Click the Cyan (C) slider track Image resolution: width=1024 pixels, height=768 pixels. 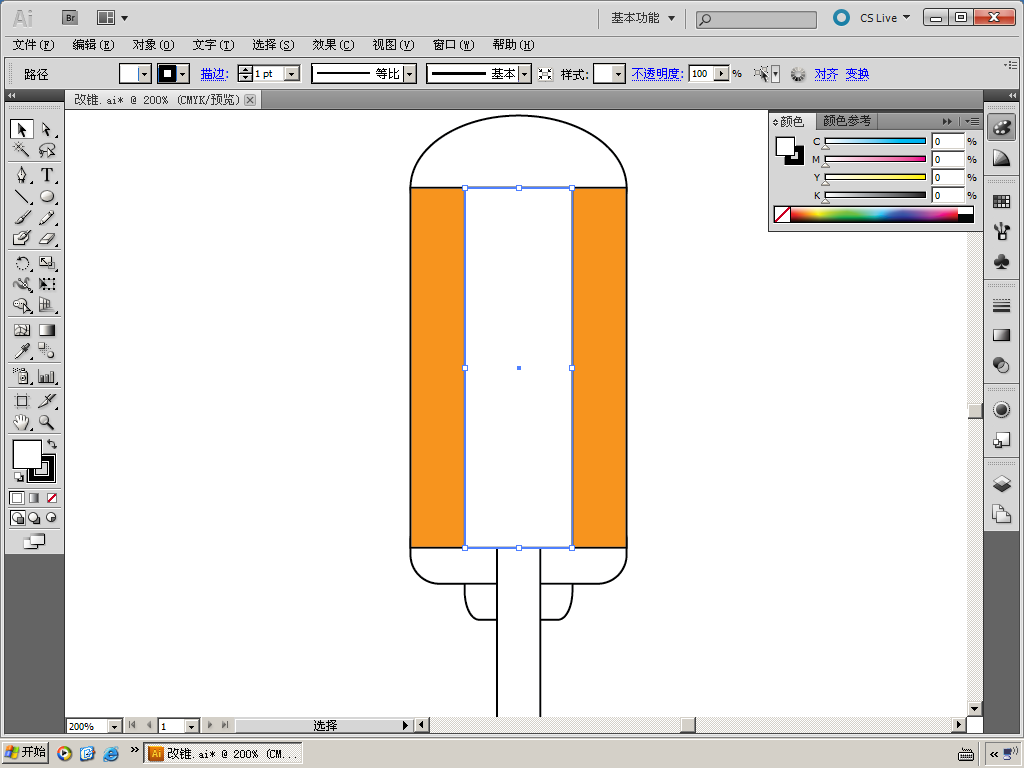(875, 141)
